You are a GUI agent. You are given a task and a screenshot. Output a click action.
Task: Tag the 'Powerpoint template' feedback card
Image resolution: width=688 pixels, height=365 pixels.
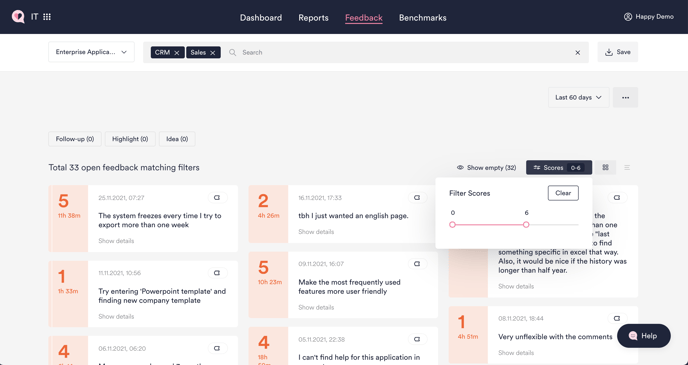pyautogui.click(x=217, y=273)
